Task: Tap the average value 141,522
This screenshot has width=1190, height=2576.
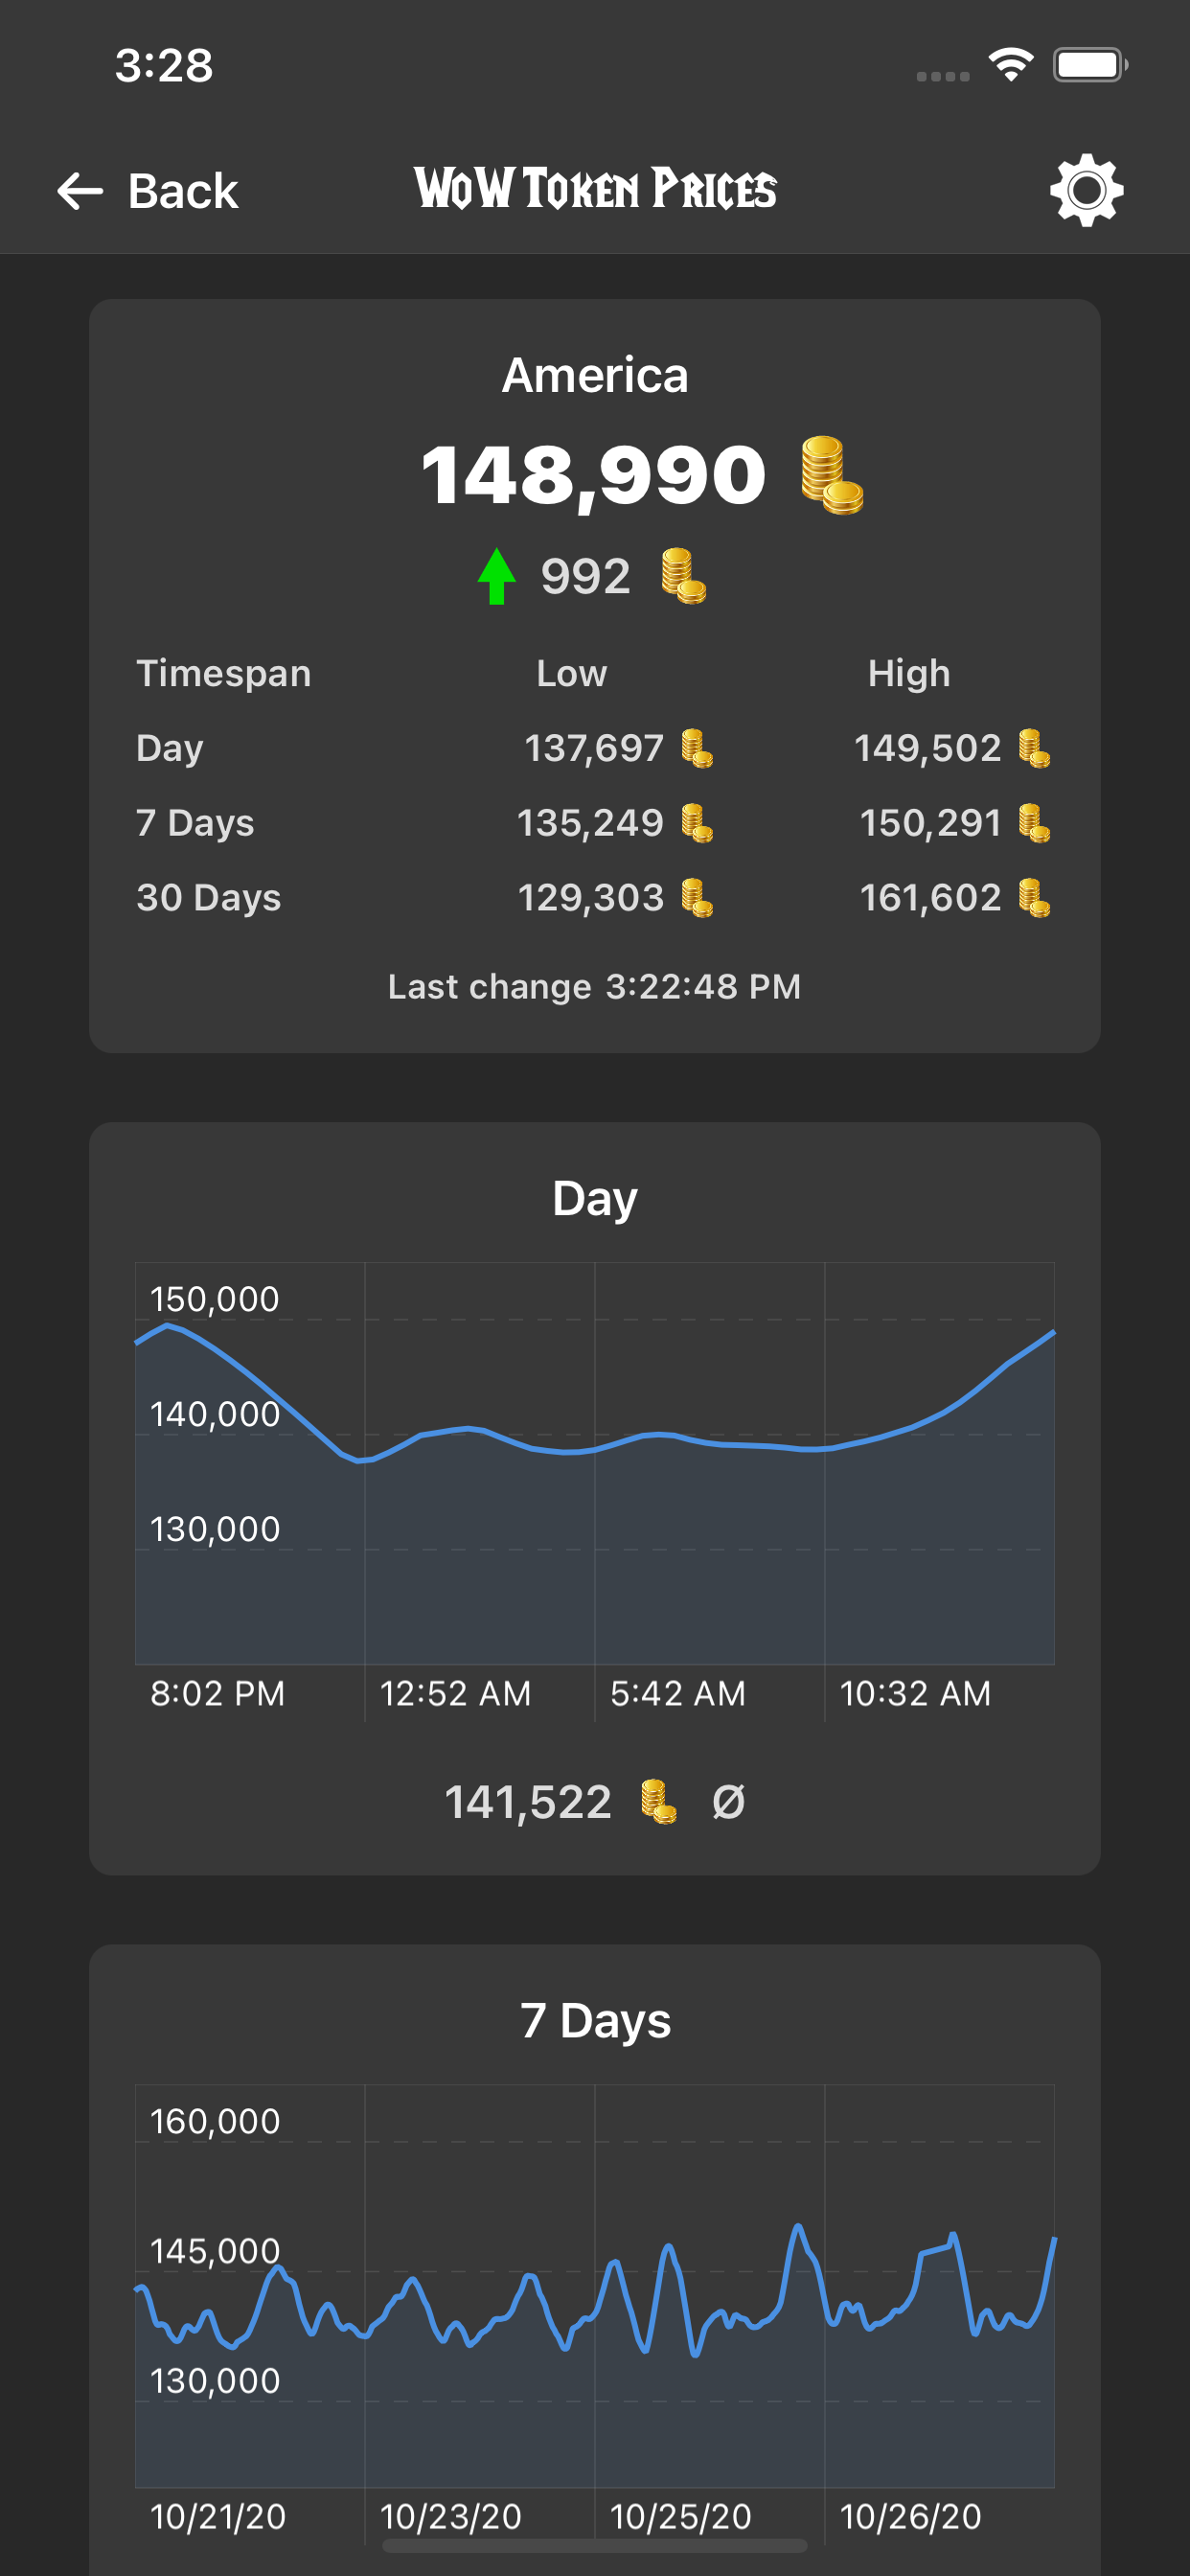Action: [x=528, y=1802]
